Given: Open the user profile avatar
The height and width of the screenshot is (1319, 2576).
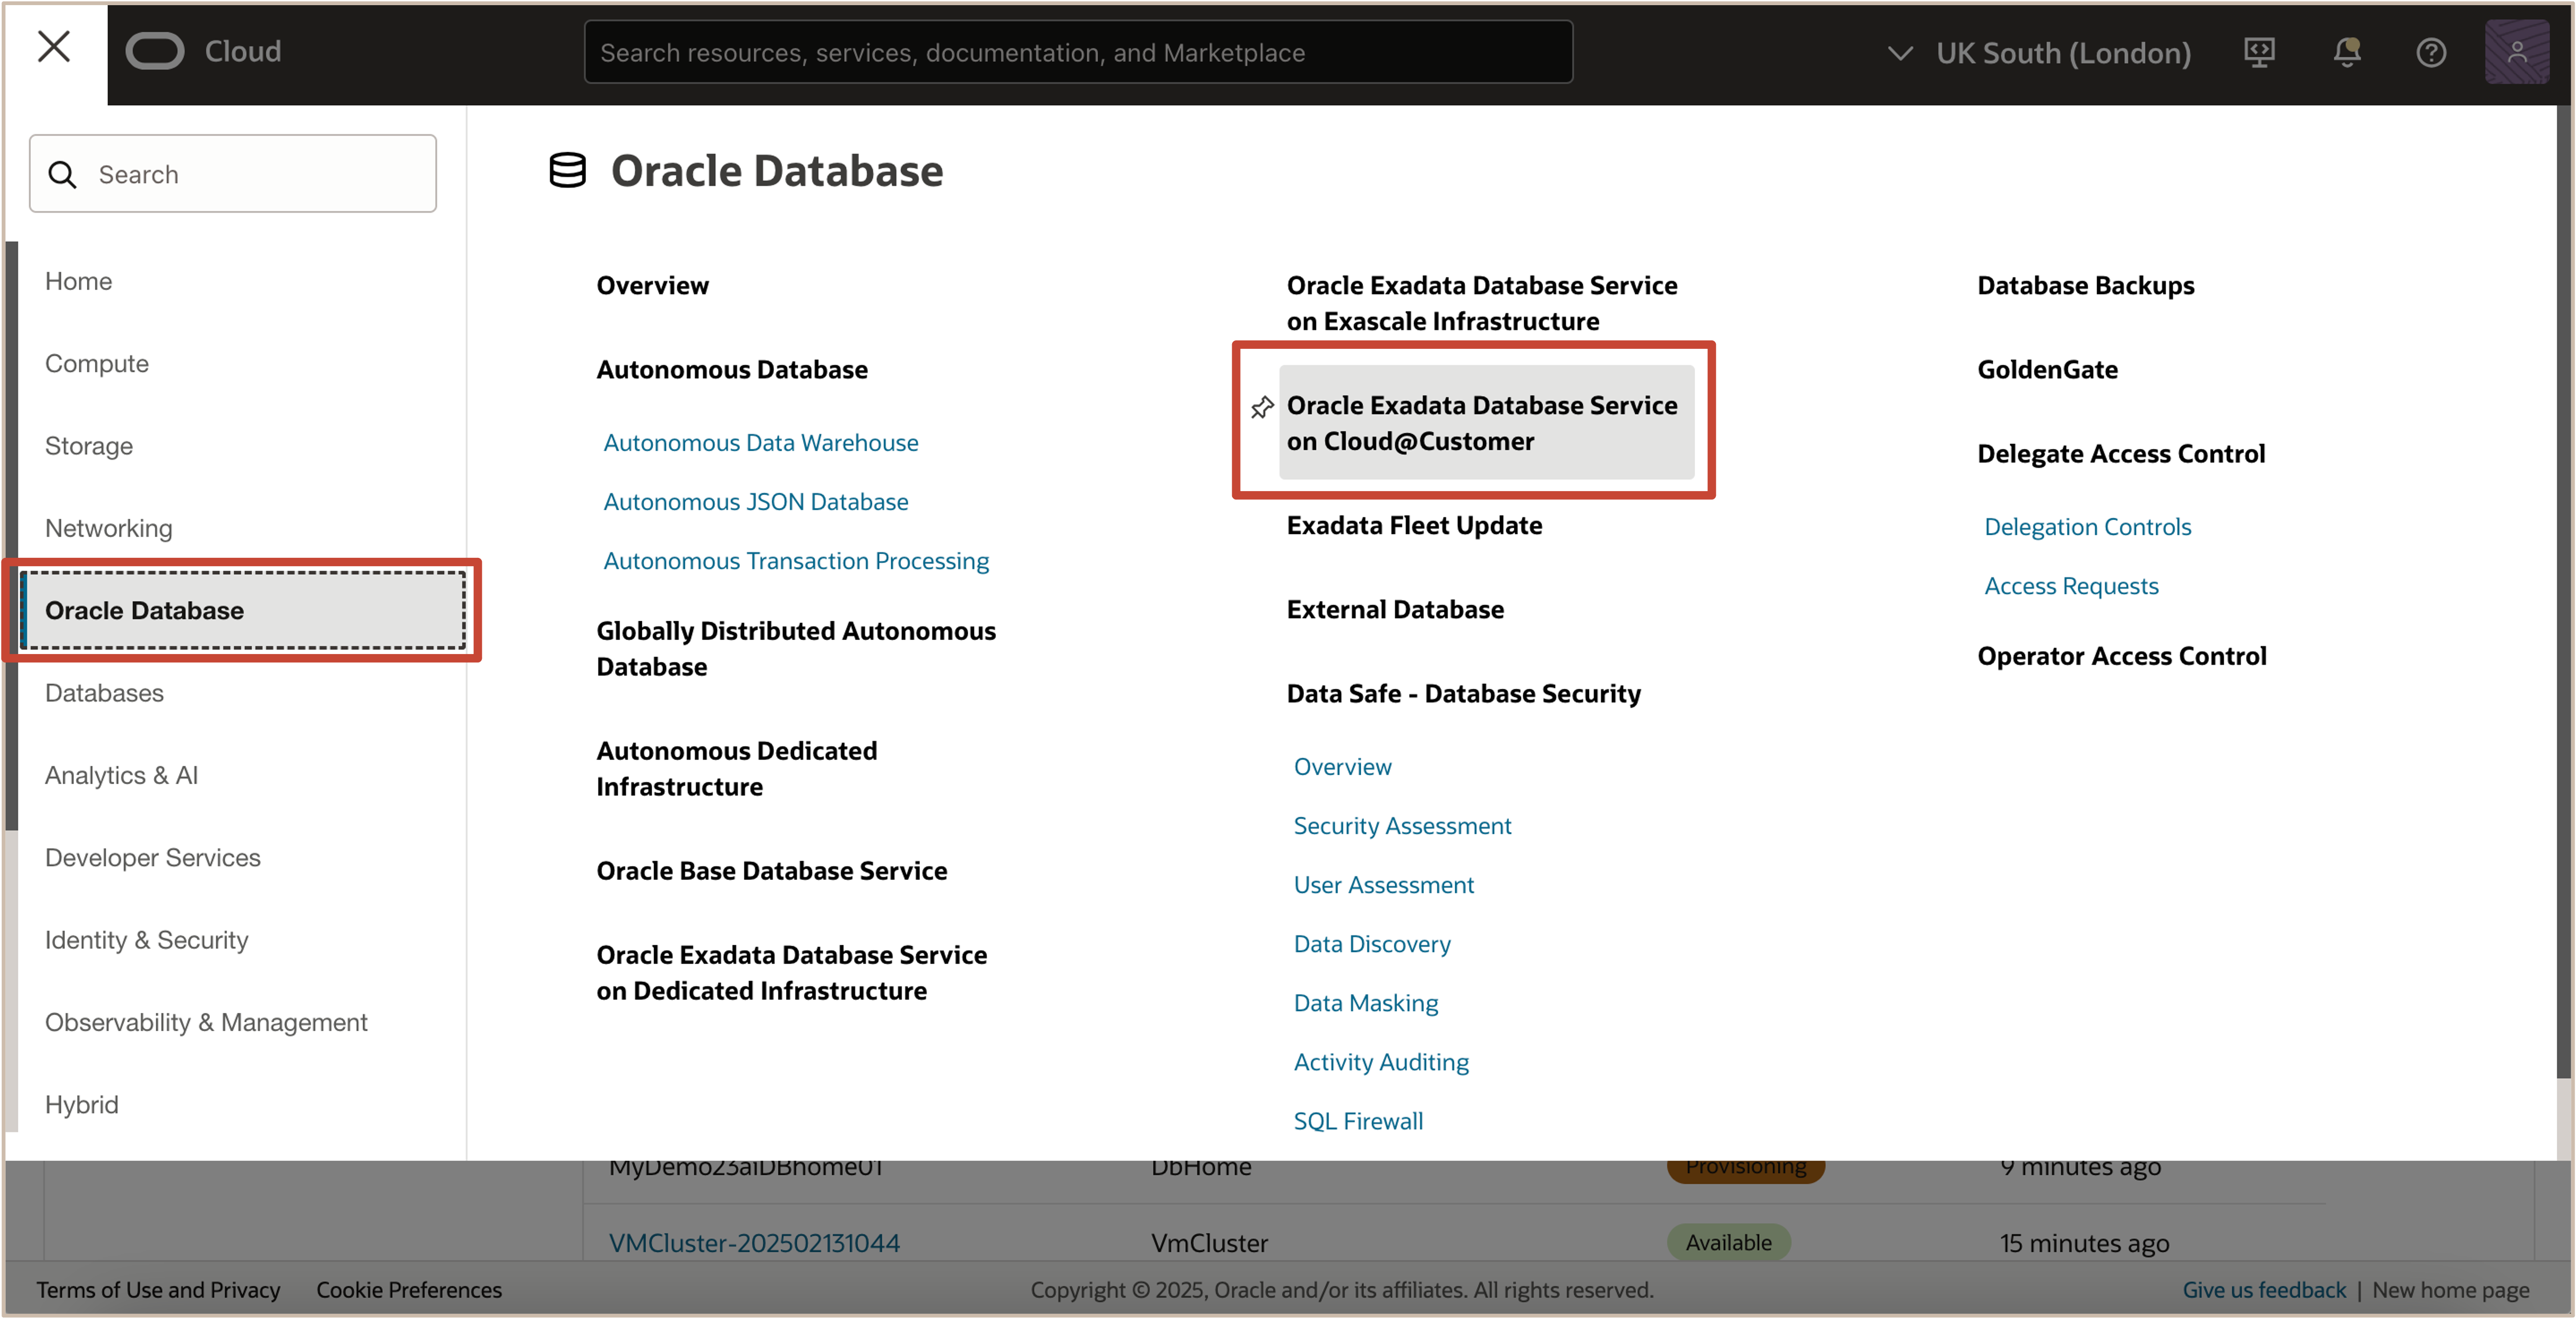Looking at the screenshot, I should coord(2516,52).
